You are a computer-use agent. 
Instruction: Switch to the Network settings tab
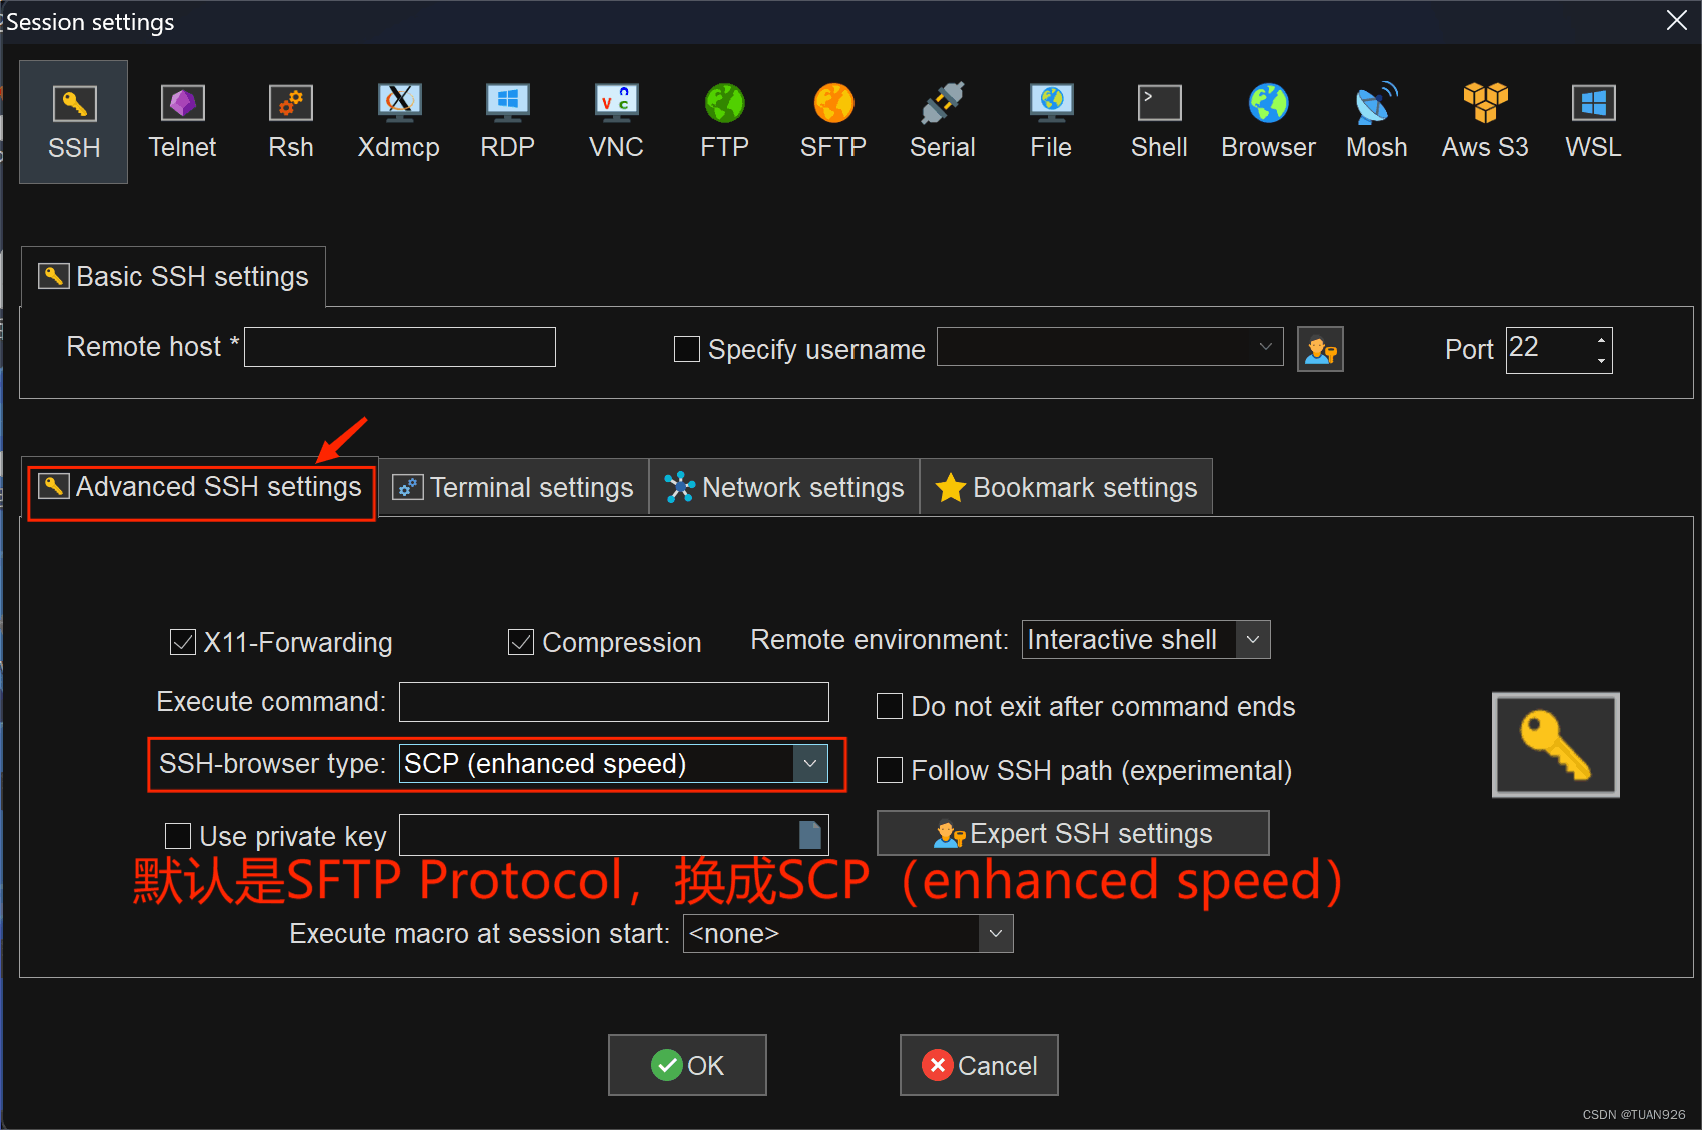coord(785,487)
